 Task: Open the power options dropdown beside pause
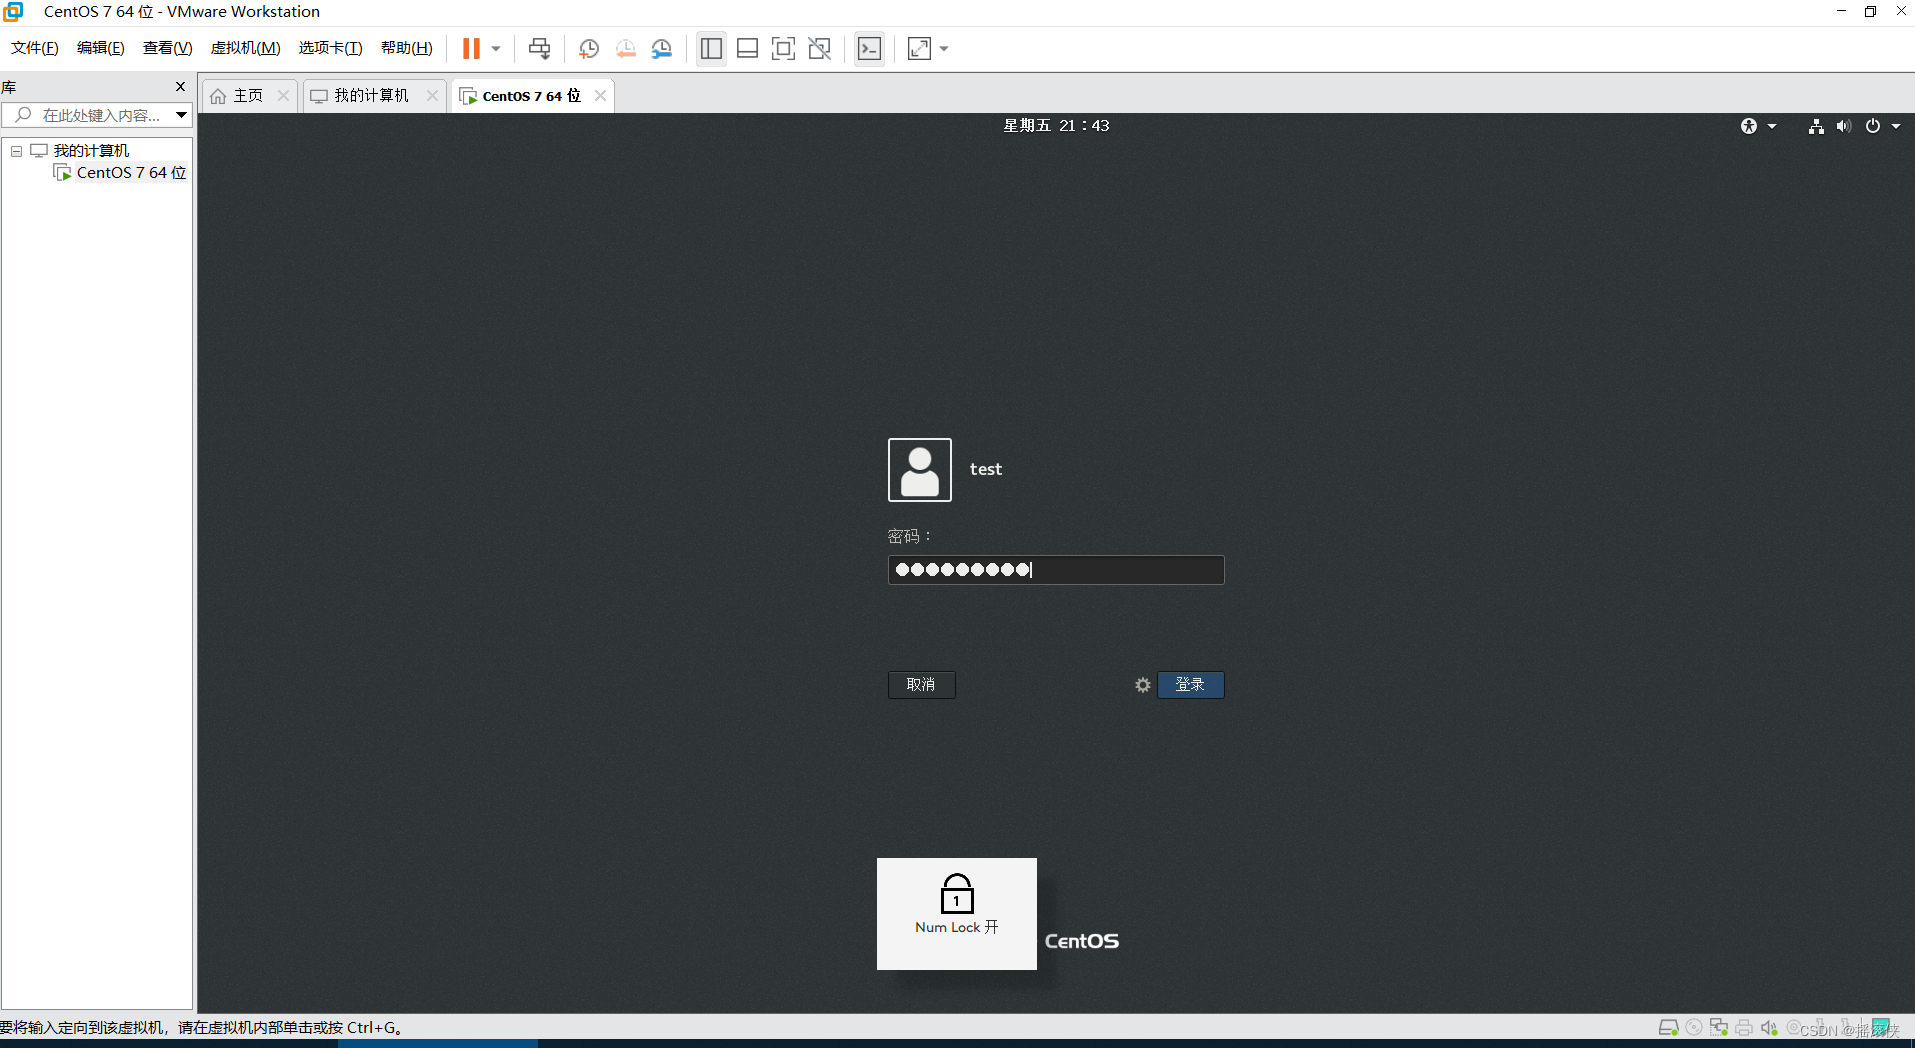(x=496, y=49)
